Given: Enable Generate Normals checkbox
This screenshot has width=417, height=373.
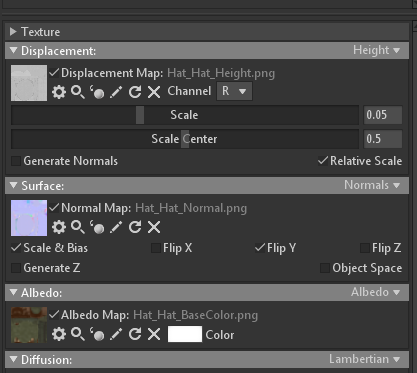Looking at the screenshot, I should pos(16,161).
